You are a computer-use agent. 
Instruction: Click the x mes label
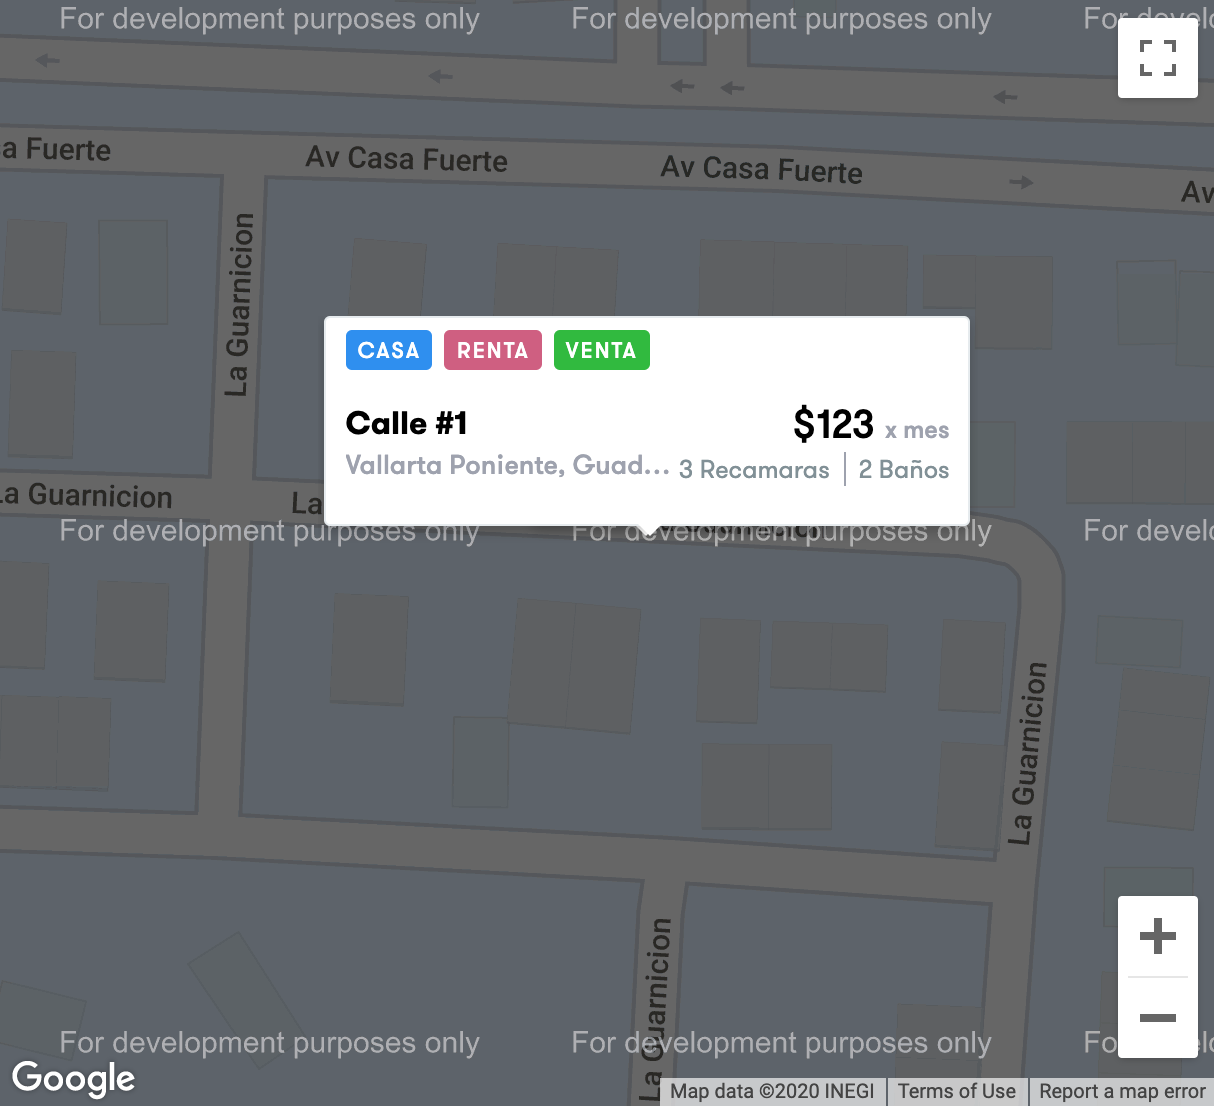917,430
